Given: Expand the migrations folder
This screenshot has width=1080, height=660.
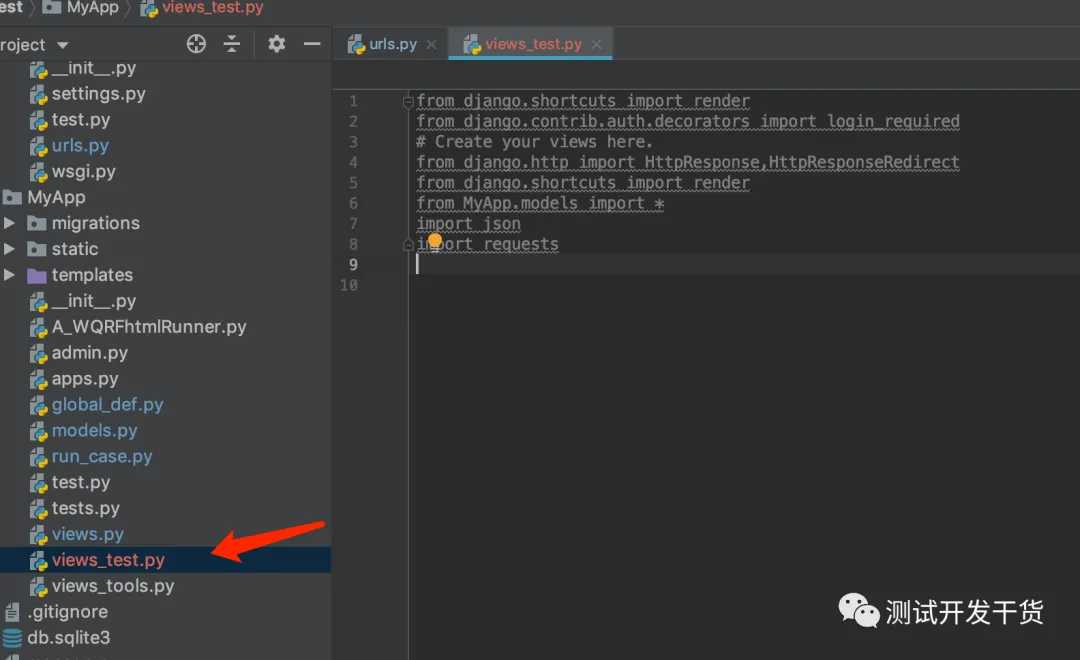Looking at the screenshot, I should [x=10, y=223].
